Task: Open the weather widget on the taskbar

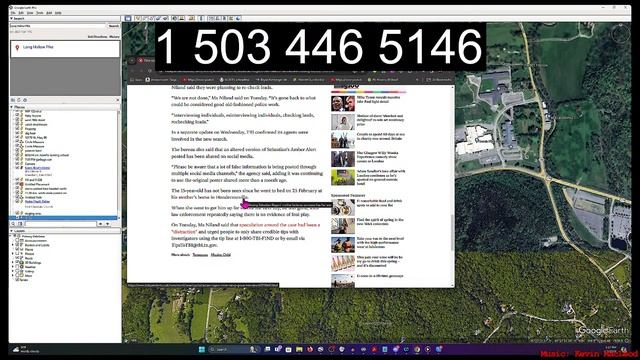Action: tap(25, 349)
